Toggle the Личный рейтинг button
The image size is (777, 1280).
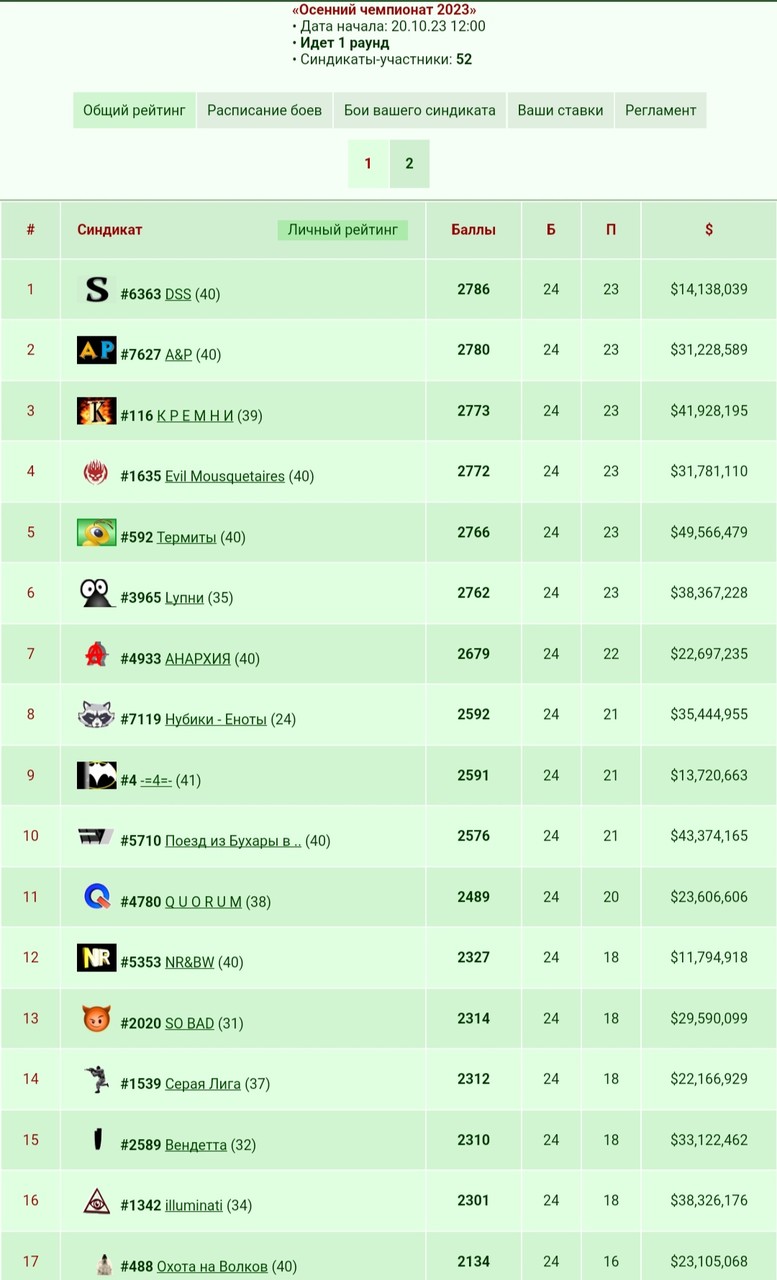pyautogui.click(x=343, y=230)
